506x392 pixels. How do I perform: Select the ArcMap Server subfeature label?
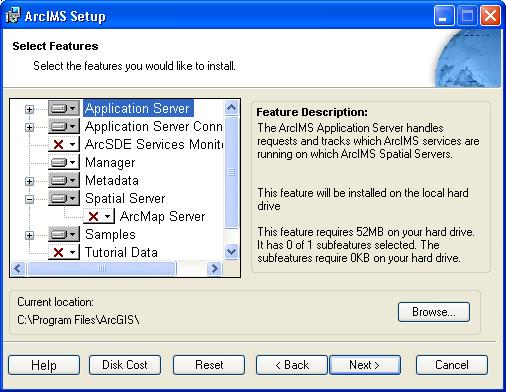click(162, 216)
